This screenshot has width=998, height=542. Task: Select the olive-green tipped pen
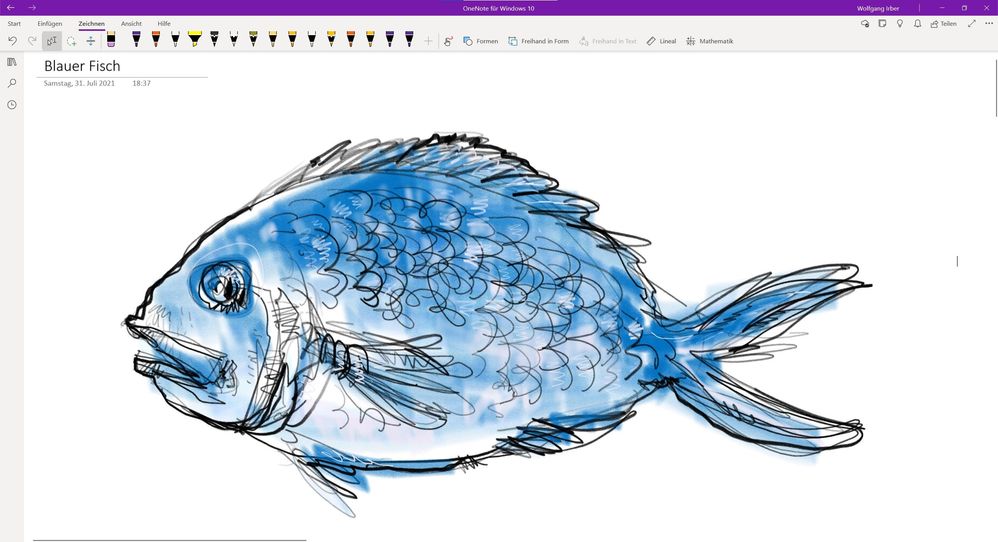pos(253,39)
